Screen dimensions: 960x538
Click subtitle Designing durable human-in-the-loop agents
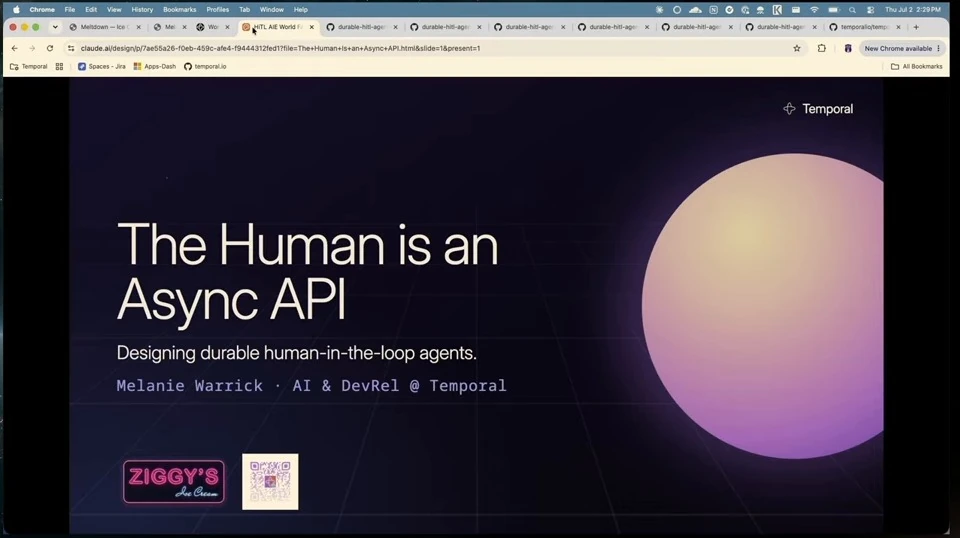[x=296, y=353]
